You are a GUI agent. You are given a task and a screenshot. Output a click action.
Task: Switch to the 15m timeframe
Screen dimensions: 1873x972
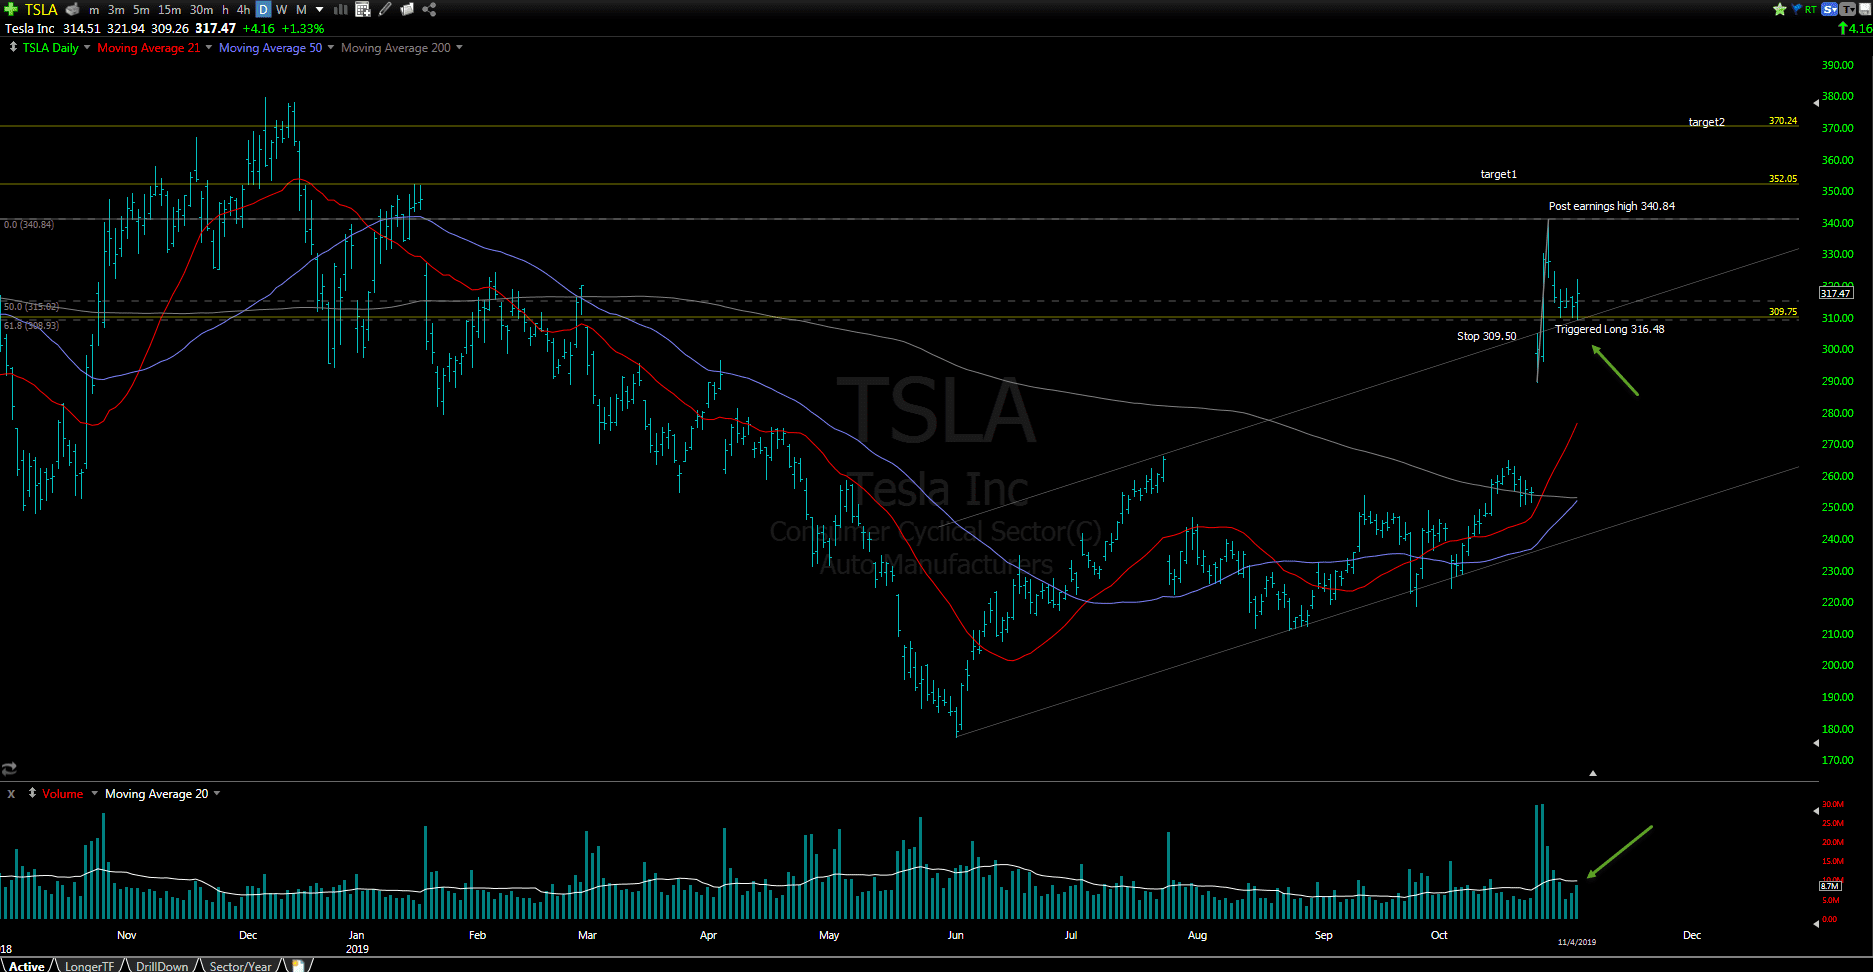169,10
